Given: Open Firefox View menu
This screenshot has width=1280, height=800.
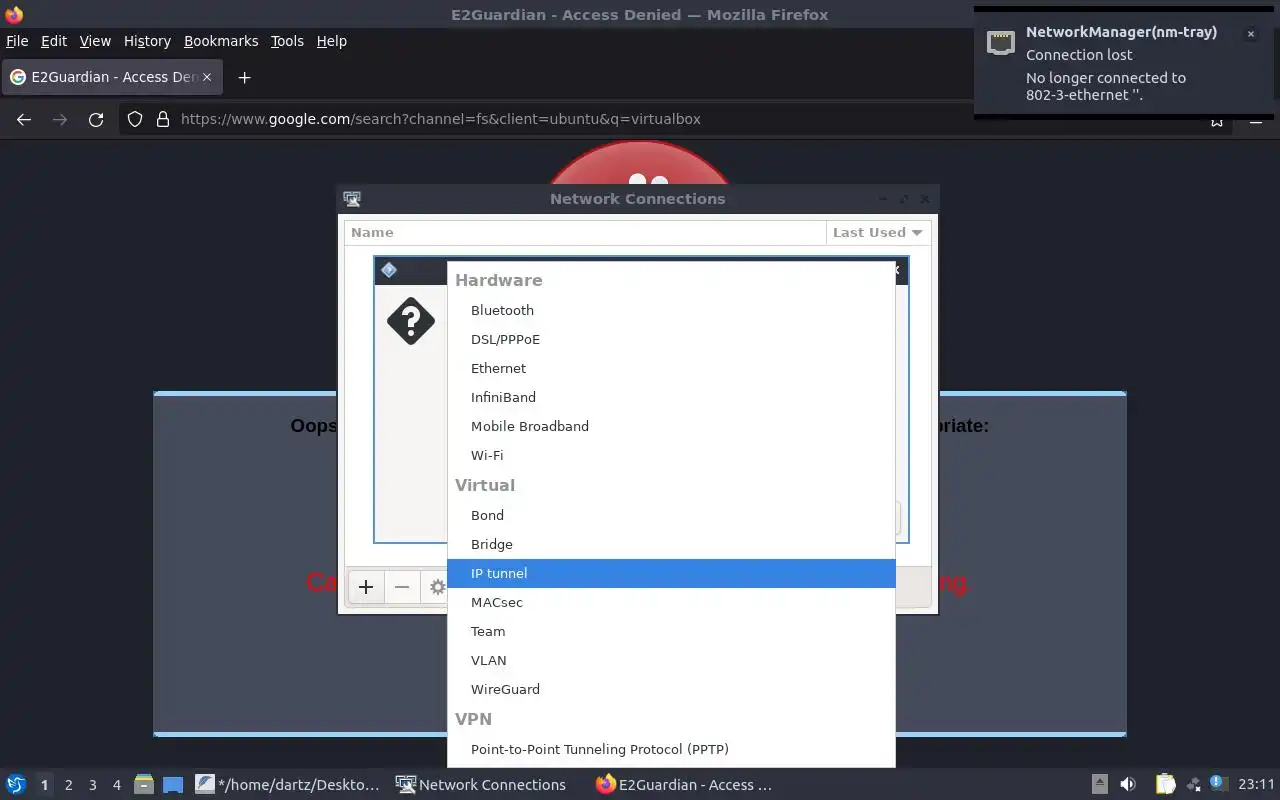Looking at the screenshot, I should tap(95, 41).
